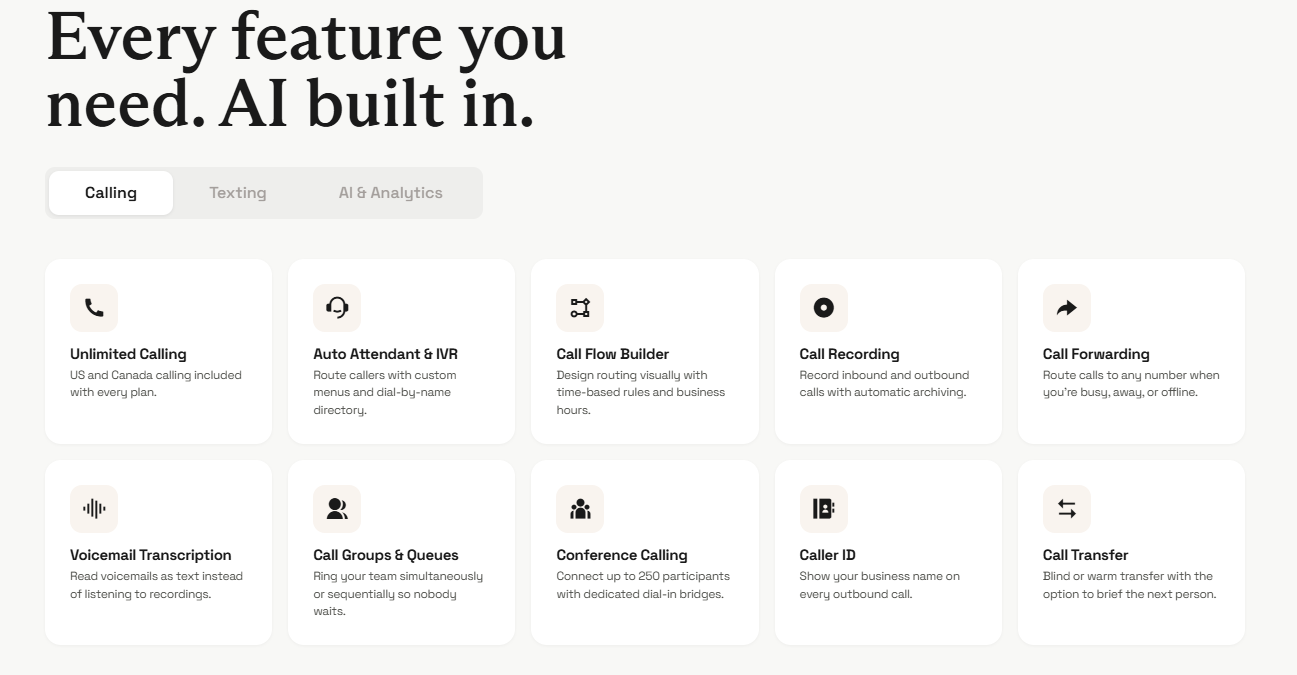Click "Design routing visually" description text

point(641,393)
